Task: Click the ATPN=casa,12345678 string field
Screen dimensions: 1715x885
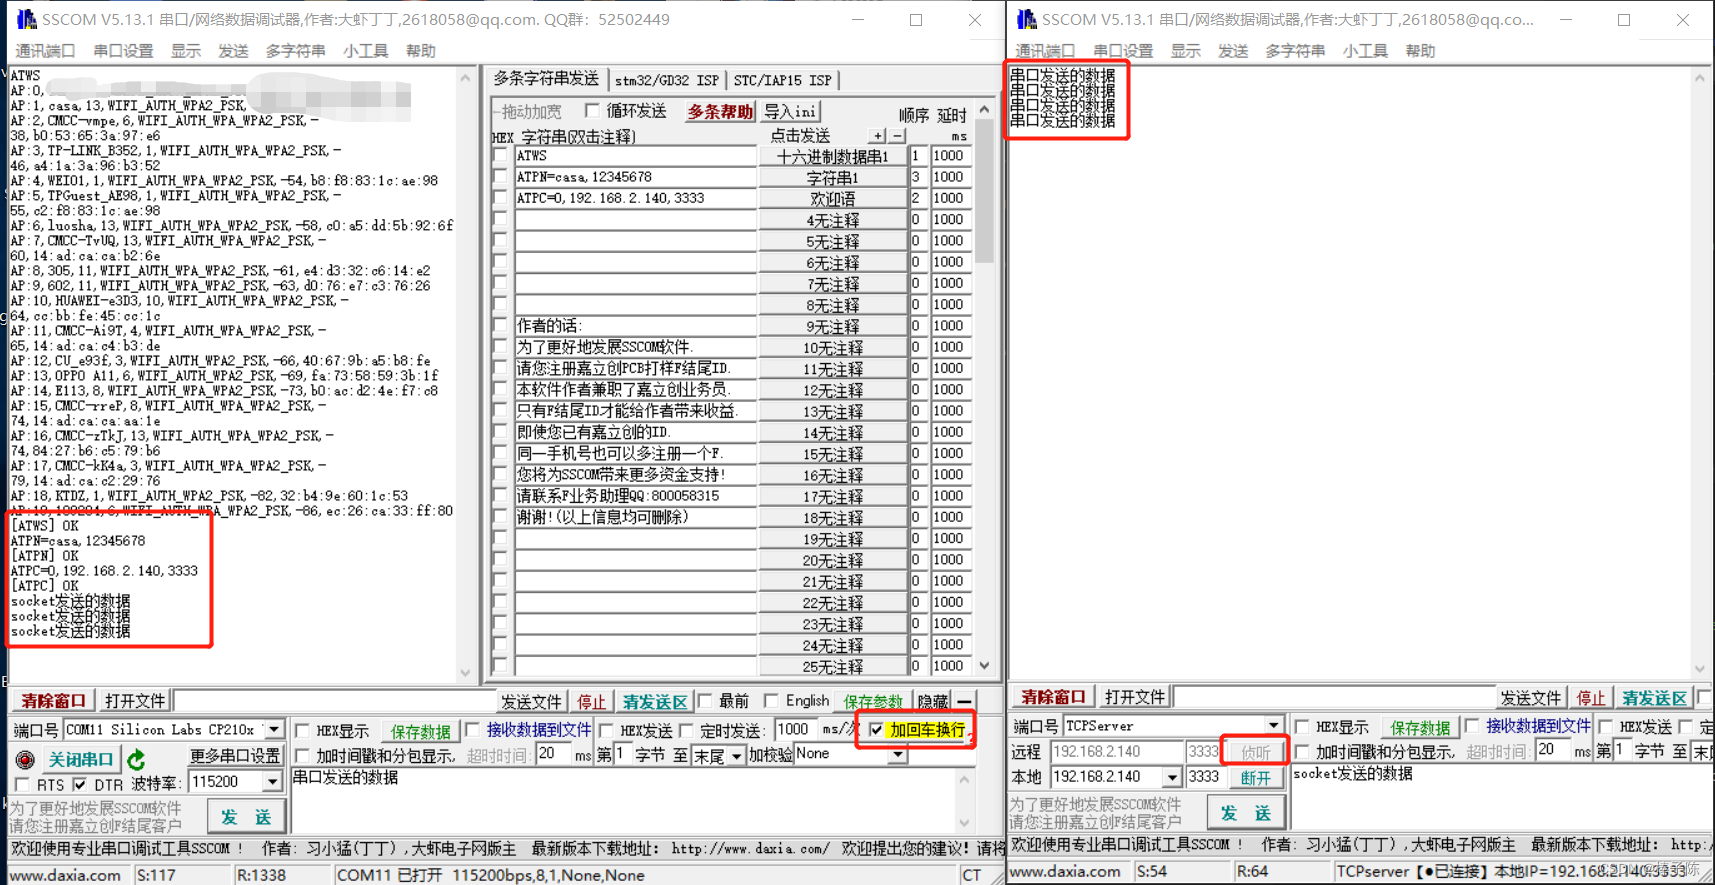Action: (635, 177)
